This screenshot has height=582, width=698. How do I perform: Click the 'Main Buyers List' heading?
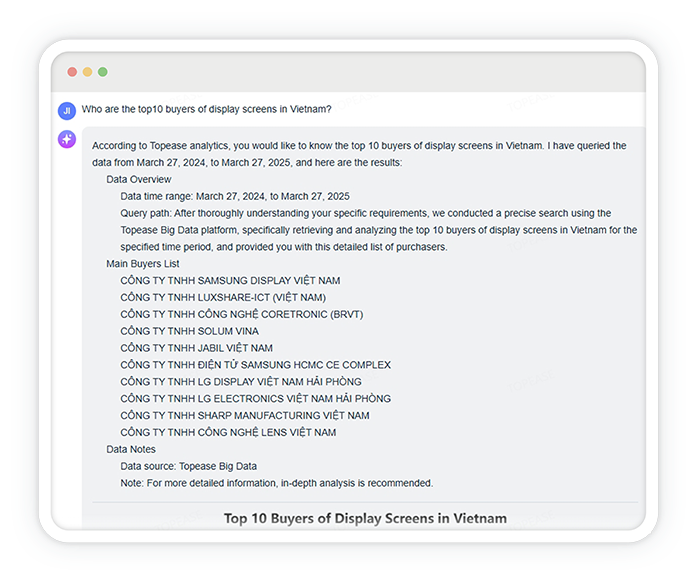click(x=142, y=264)
